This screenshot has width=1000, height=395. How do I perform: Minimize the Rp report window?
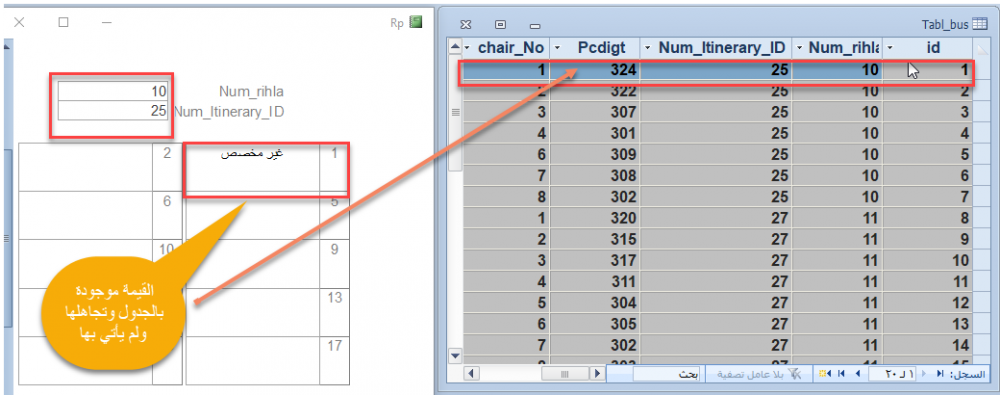[x=107, y=22]
